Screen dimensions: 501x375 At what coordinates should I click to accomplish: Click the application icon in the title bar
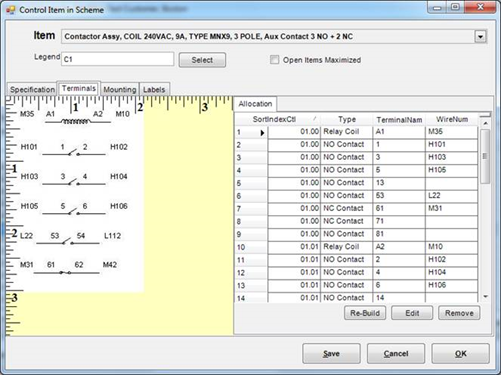pos(11,10)
